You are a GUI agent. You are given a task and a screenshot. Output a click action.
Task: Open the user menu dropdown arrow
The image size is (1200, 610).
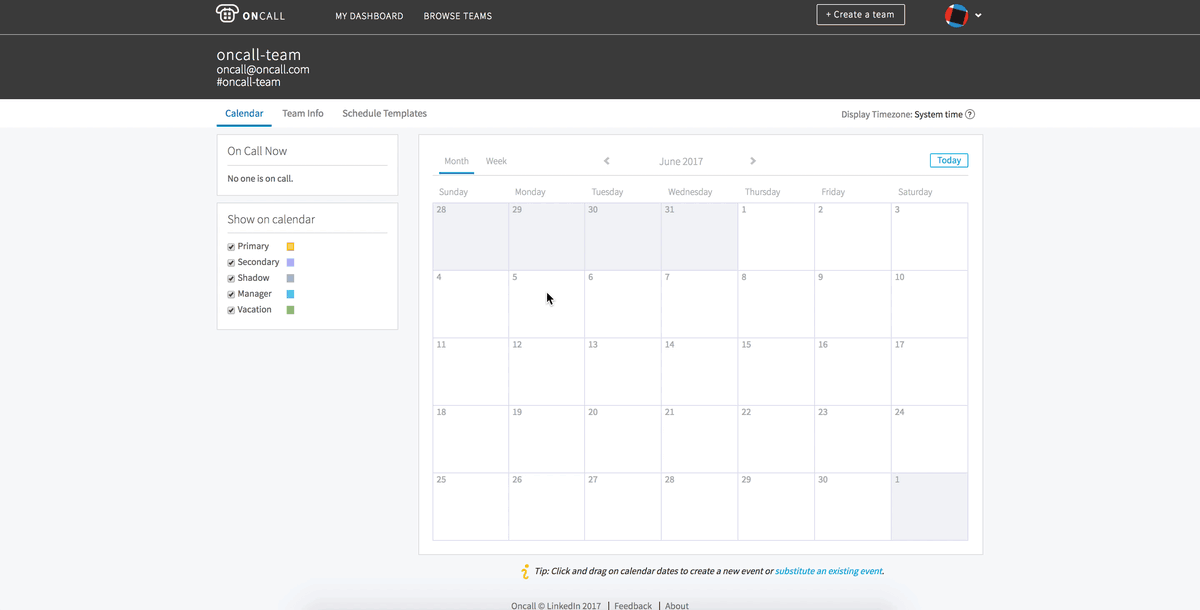point(978,16)
